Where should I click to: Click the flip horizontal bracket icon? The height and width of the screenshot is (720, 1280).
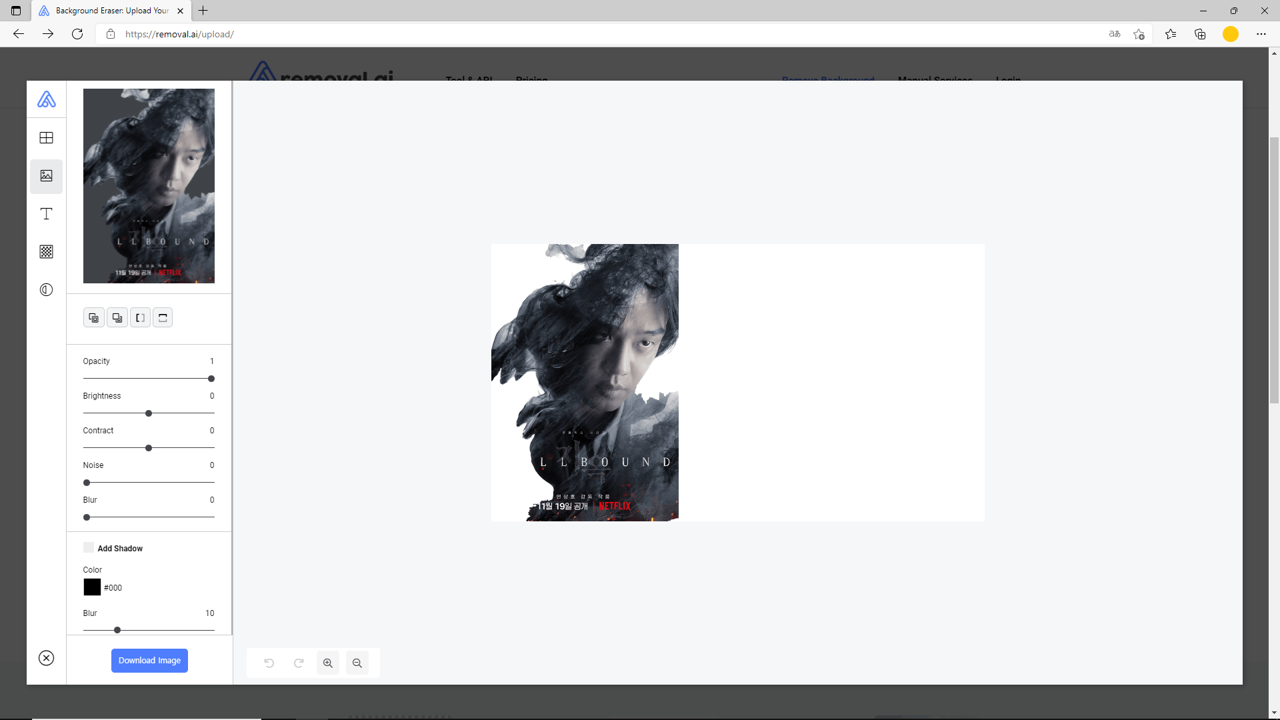140,318
